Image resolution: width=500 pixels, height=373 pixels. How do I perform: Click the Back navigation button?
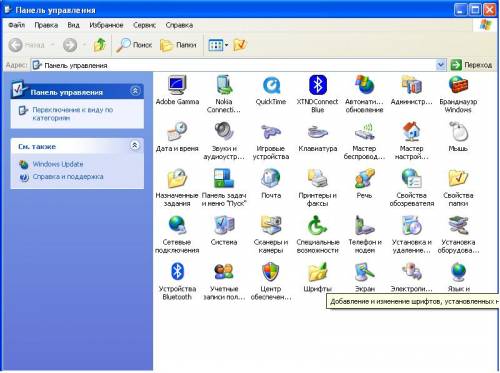coord(27,45)
